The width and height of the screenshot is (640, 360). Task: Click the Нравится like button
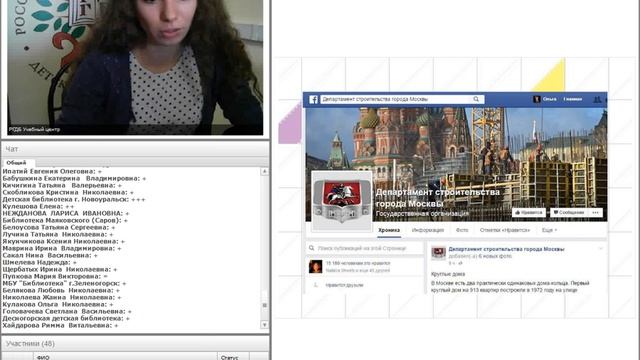[529, 213]
